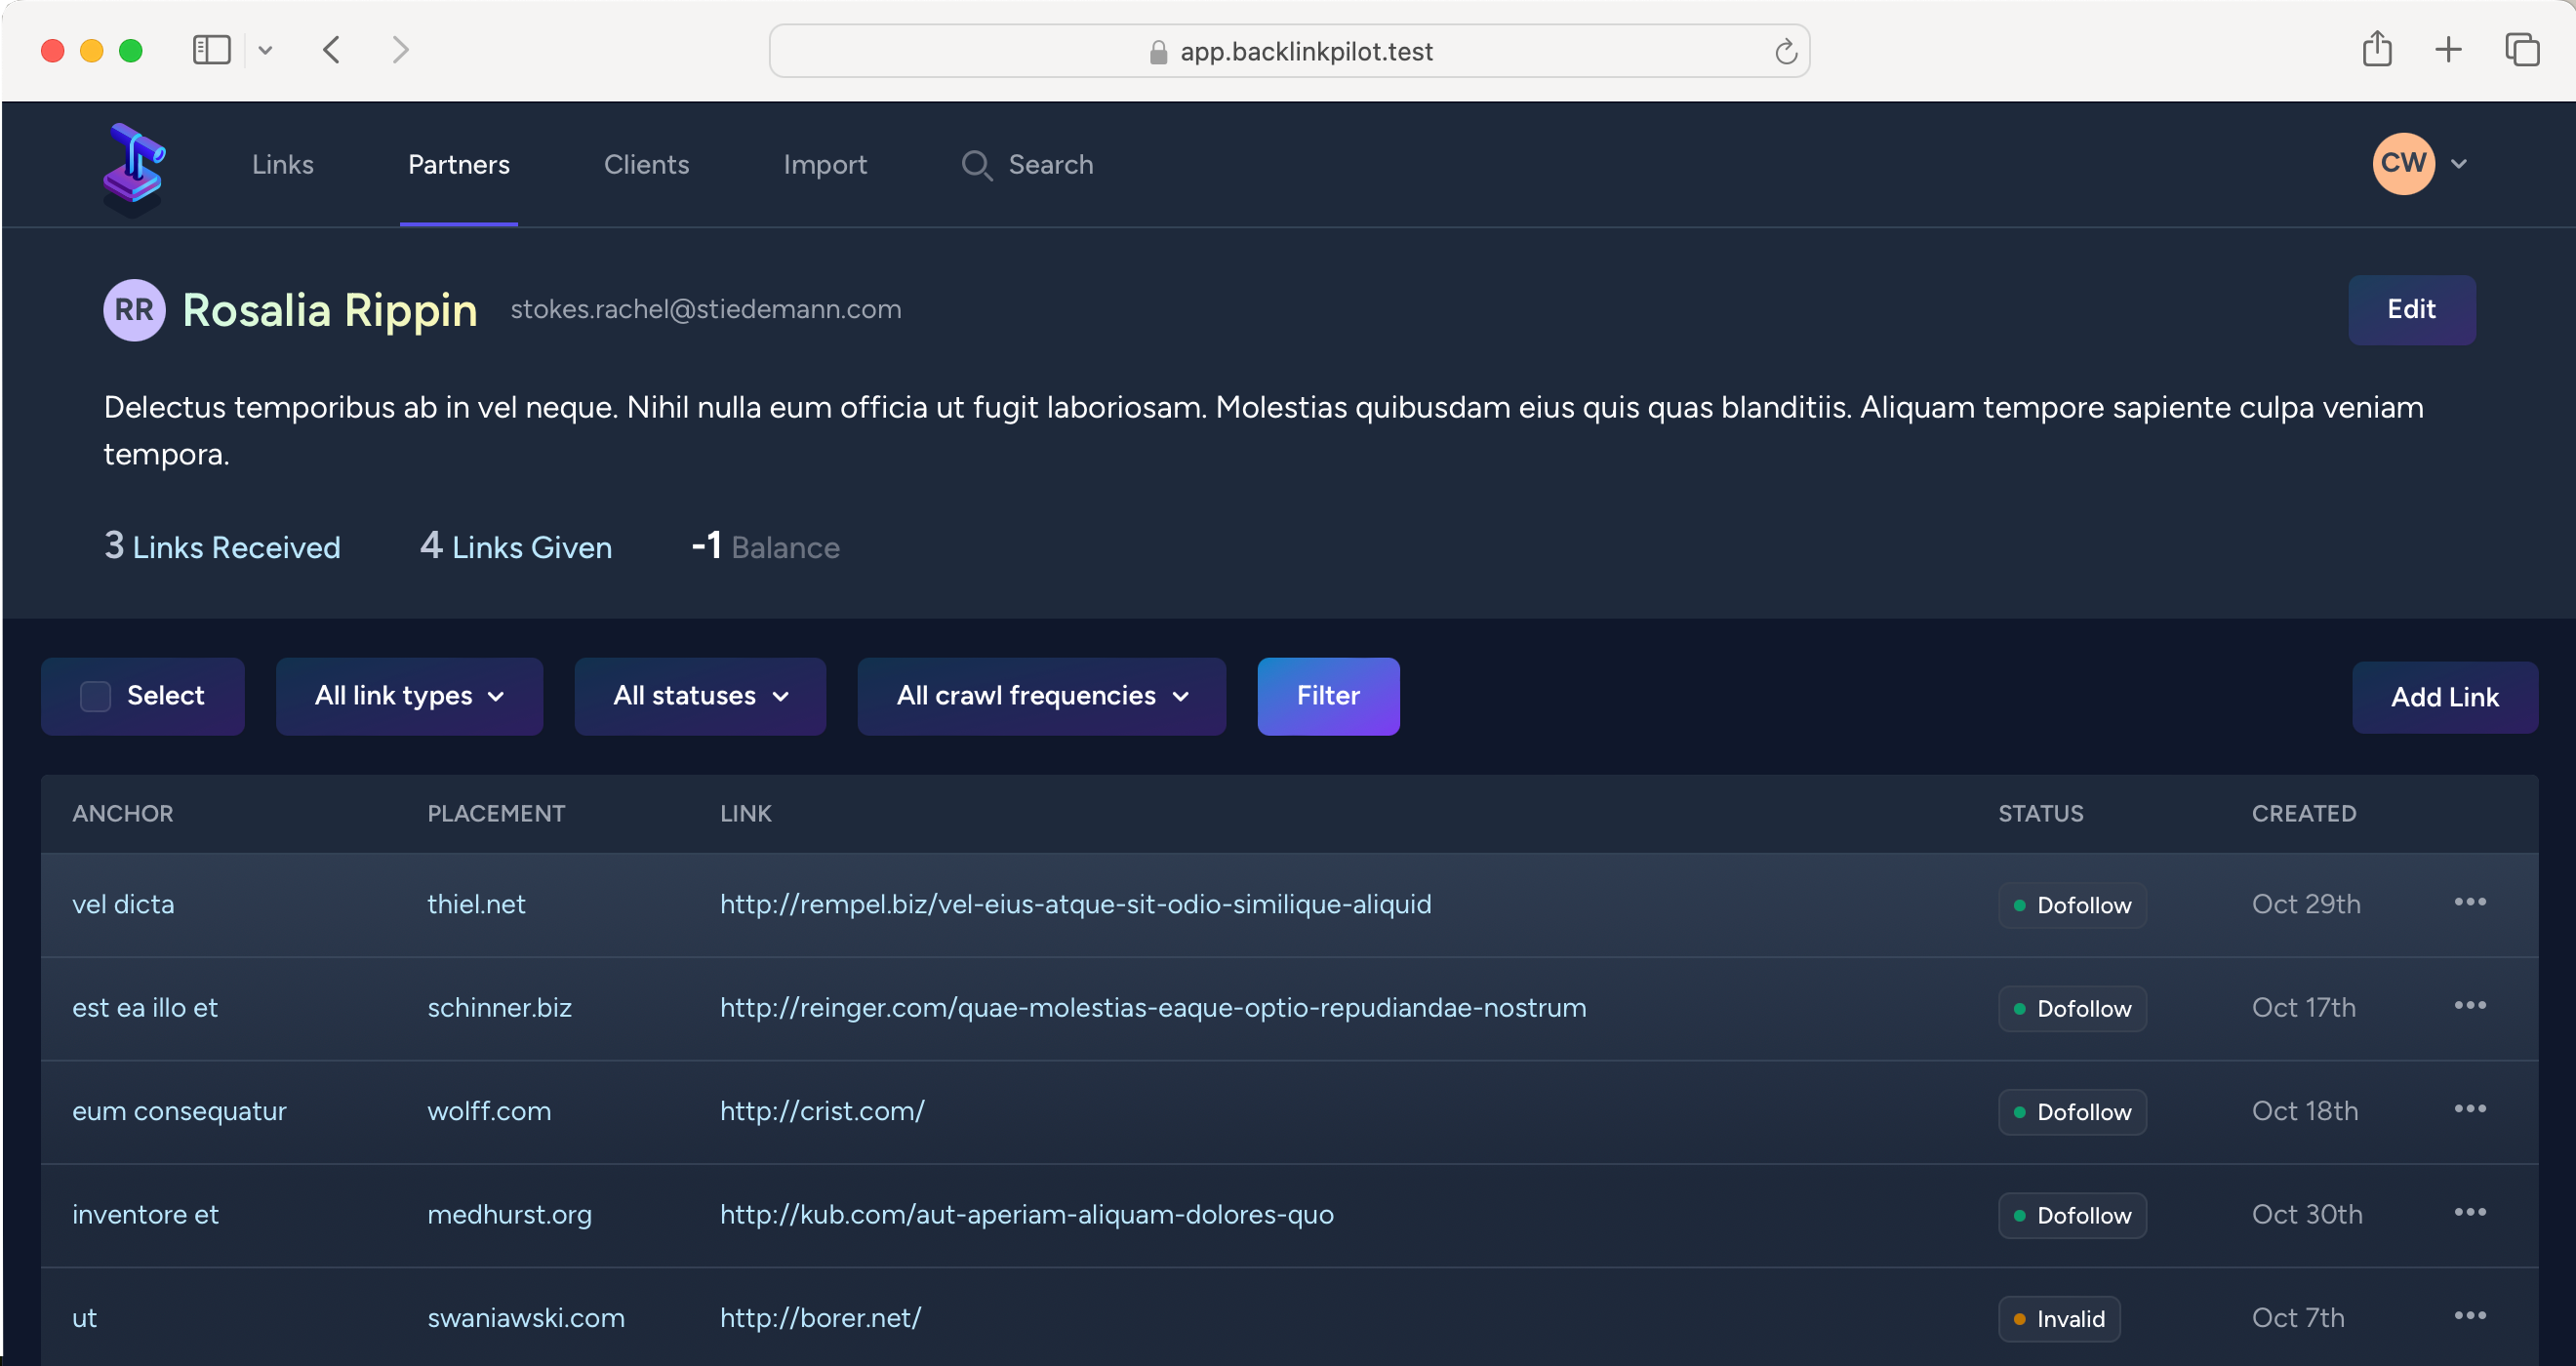Click the Add Link button
Viewport: 2576px width, 1366px height.
[x=2444, y=697]
